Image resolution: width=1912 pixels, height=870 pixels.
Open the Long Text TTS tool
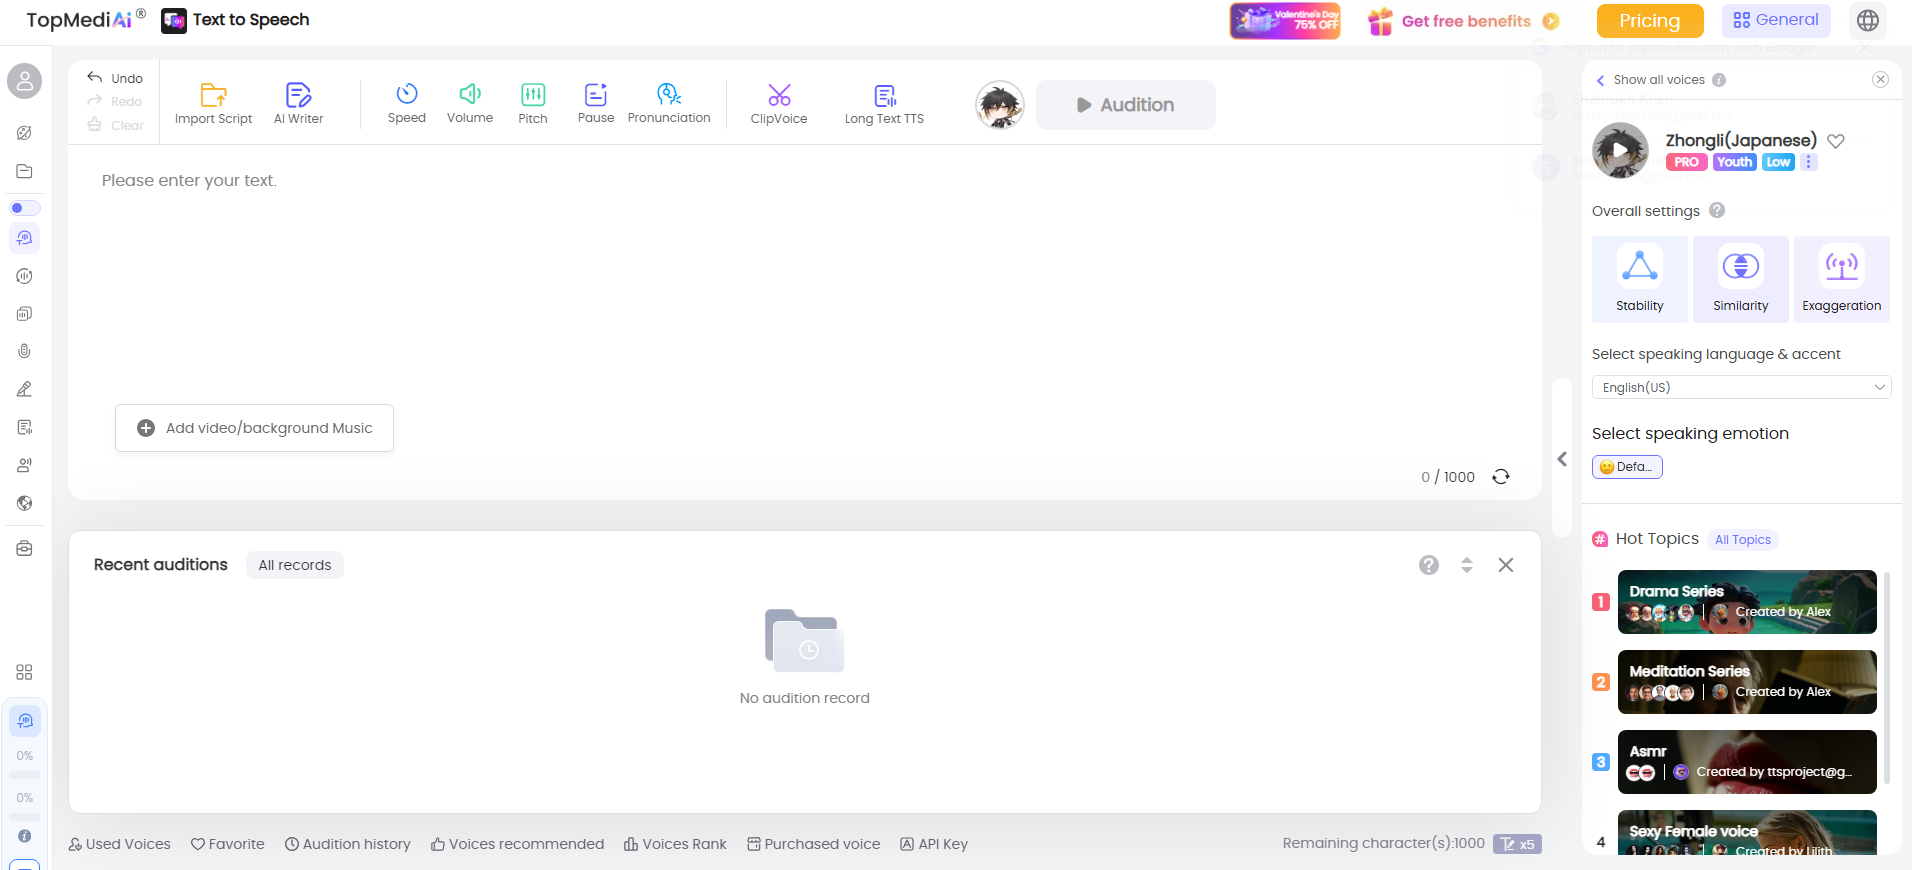pyautogui.click(x=884, y=104)
